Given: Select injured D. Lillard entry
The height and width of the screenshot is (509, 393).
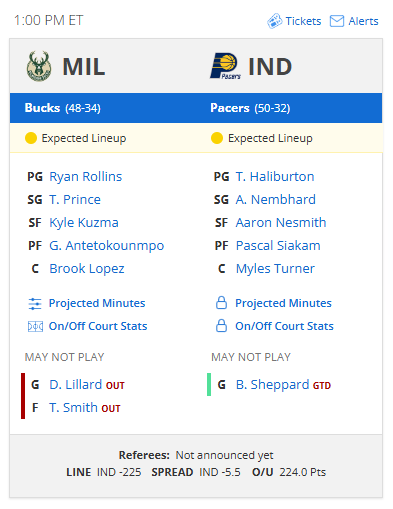Looking at the screenshot, I should pyautogui.click(x=76, y=385).
